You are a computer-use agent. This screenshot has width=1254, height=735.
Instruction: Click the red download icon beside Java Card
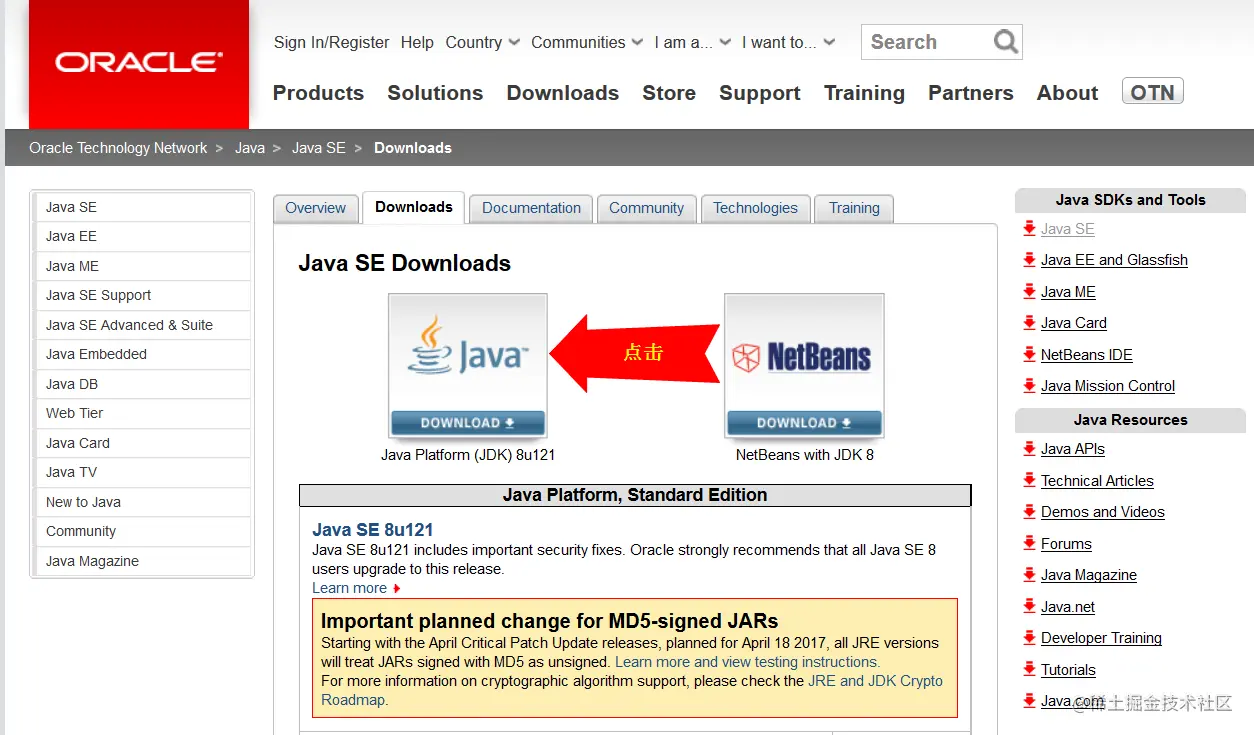pyautogui.click(x=1029, y=323)
